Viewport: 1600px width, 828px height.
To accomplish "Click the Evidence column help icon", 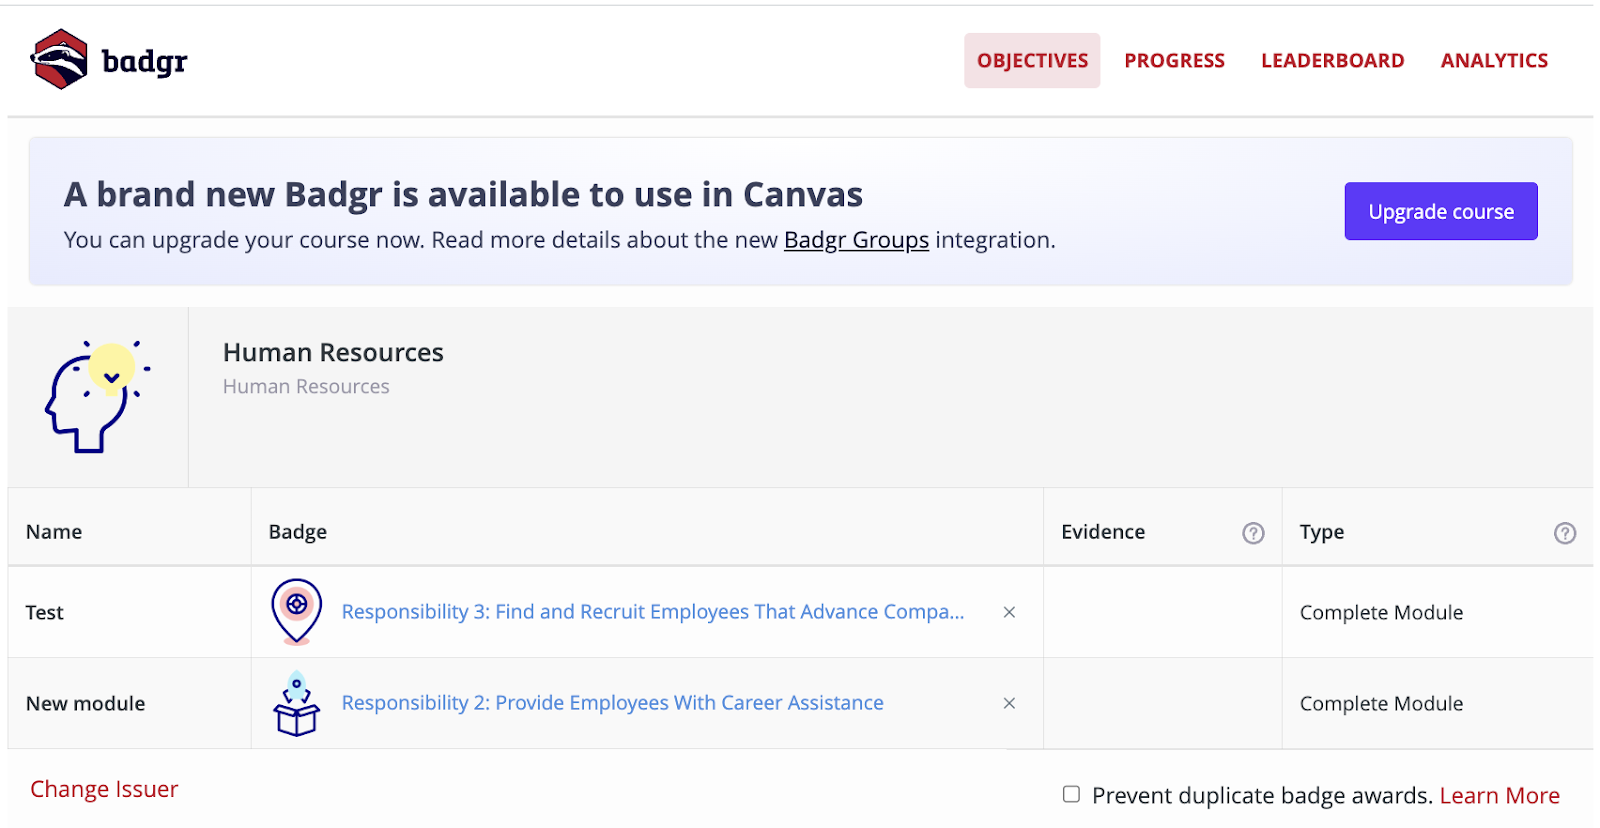I will click(1253, 533).
